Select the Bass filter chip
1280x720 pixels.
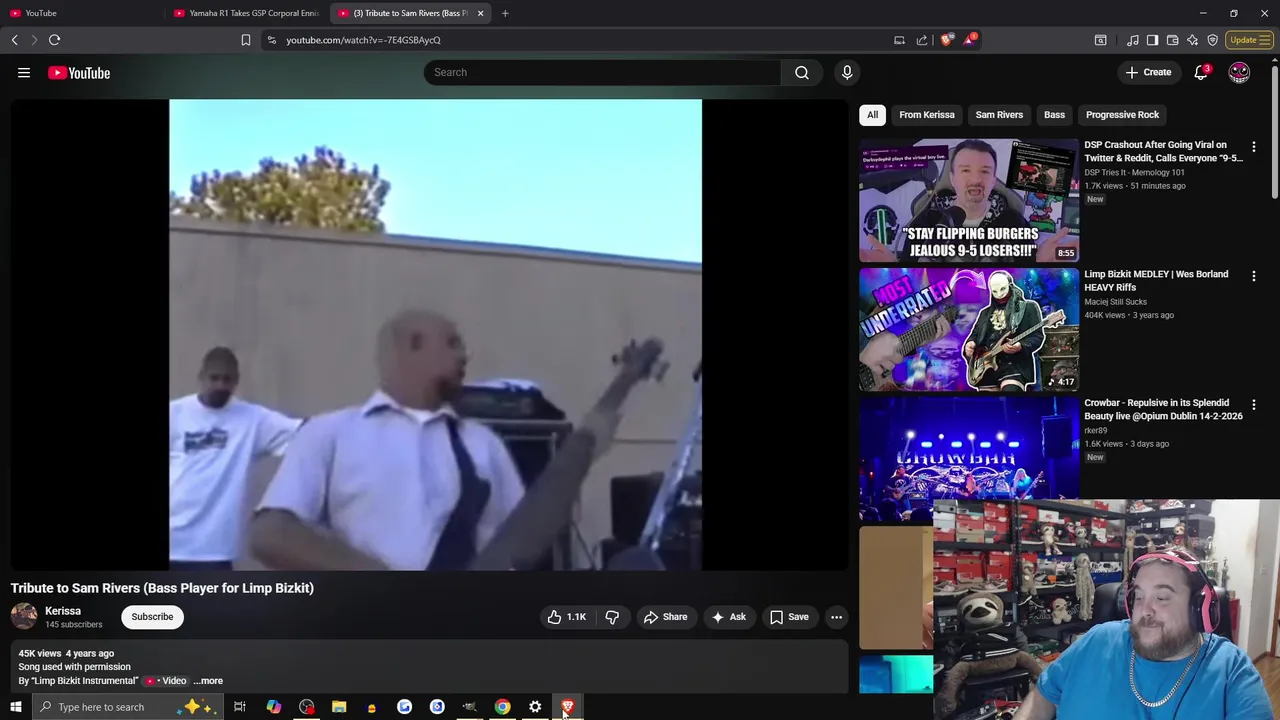pos(1054,115)
